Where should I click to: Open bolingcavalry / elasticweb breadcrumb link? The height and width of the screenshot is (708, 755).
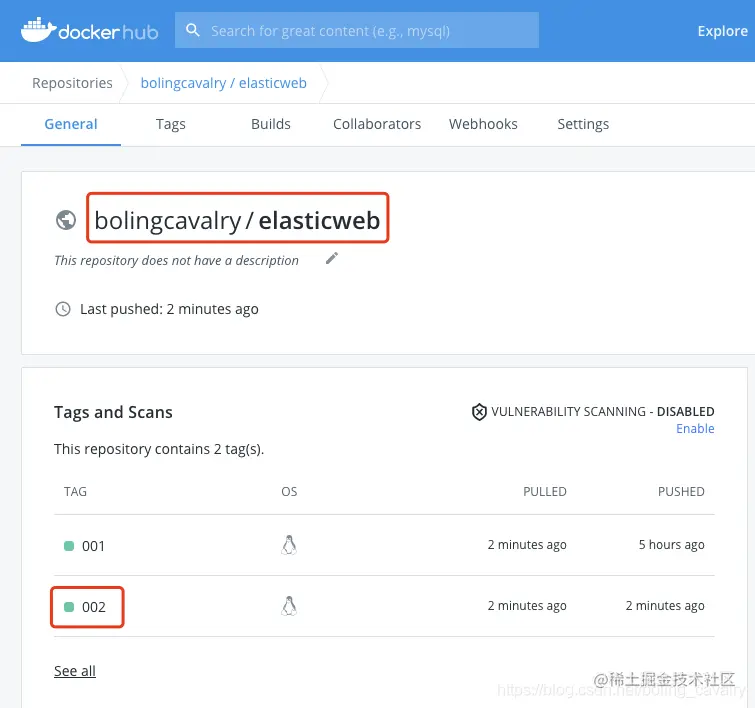tap(223, 83)
